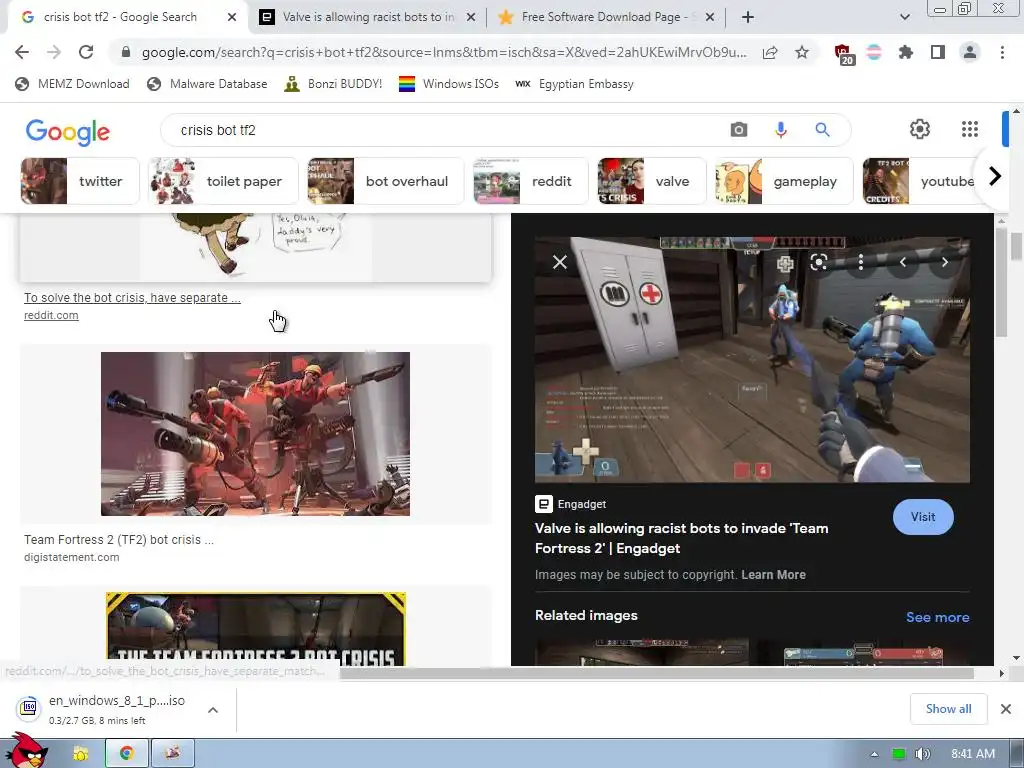Close the image preview panel with the X

560,263
